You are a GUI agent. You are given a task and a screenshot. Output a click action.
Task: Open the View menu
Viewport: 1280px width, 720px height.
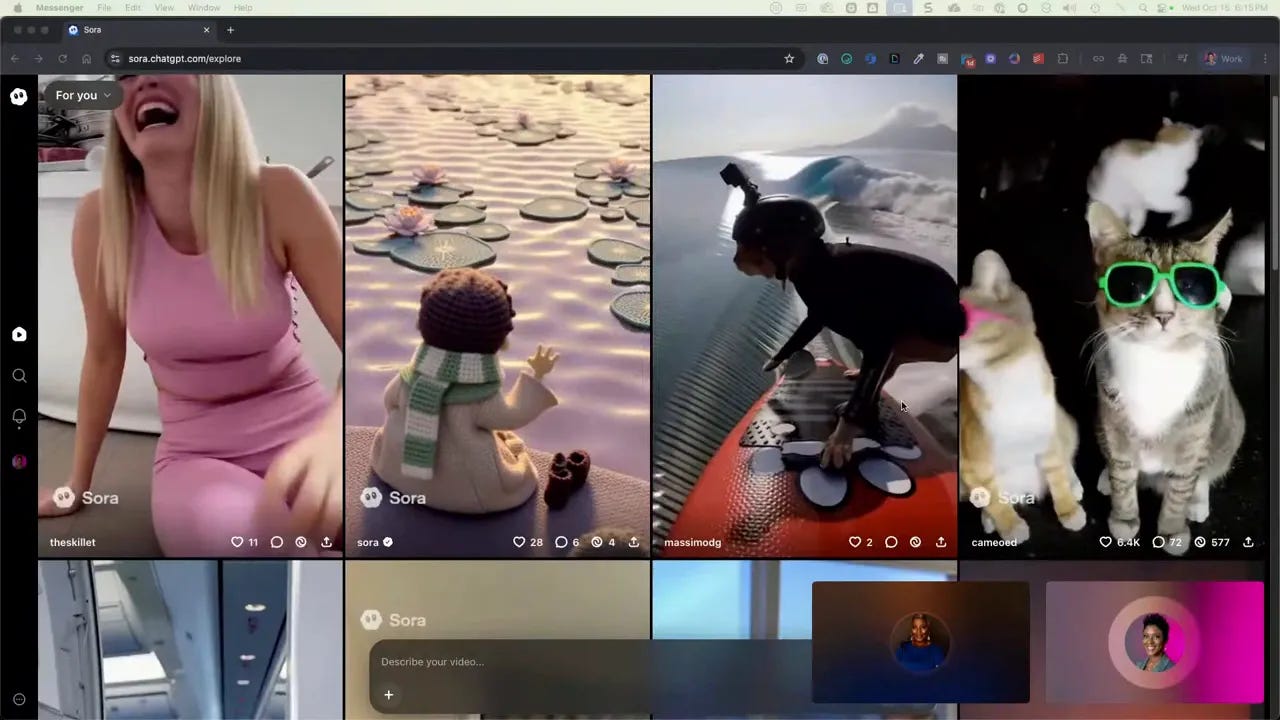coord(164,8)
